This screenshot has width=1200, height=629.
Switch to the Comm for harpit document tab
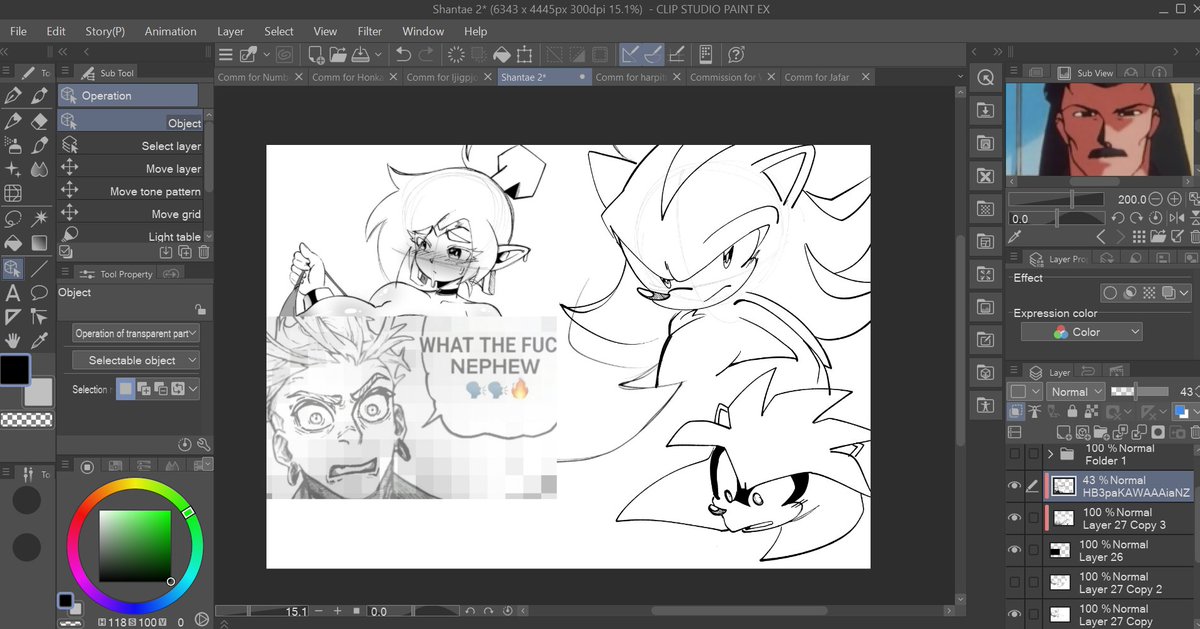639,77
